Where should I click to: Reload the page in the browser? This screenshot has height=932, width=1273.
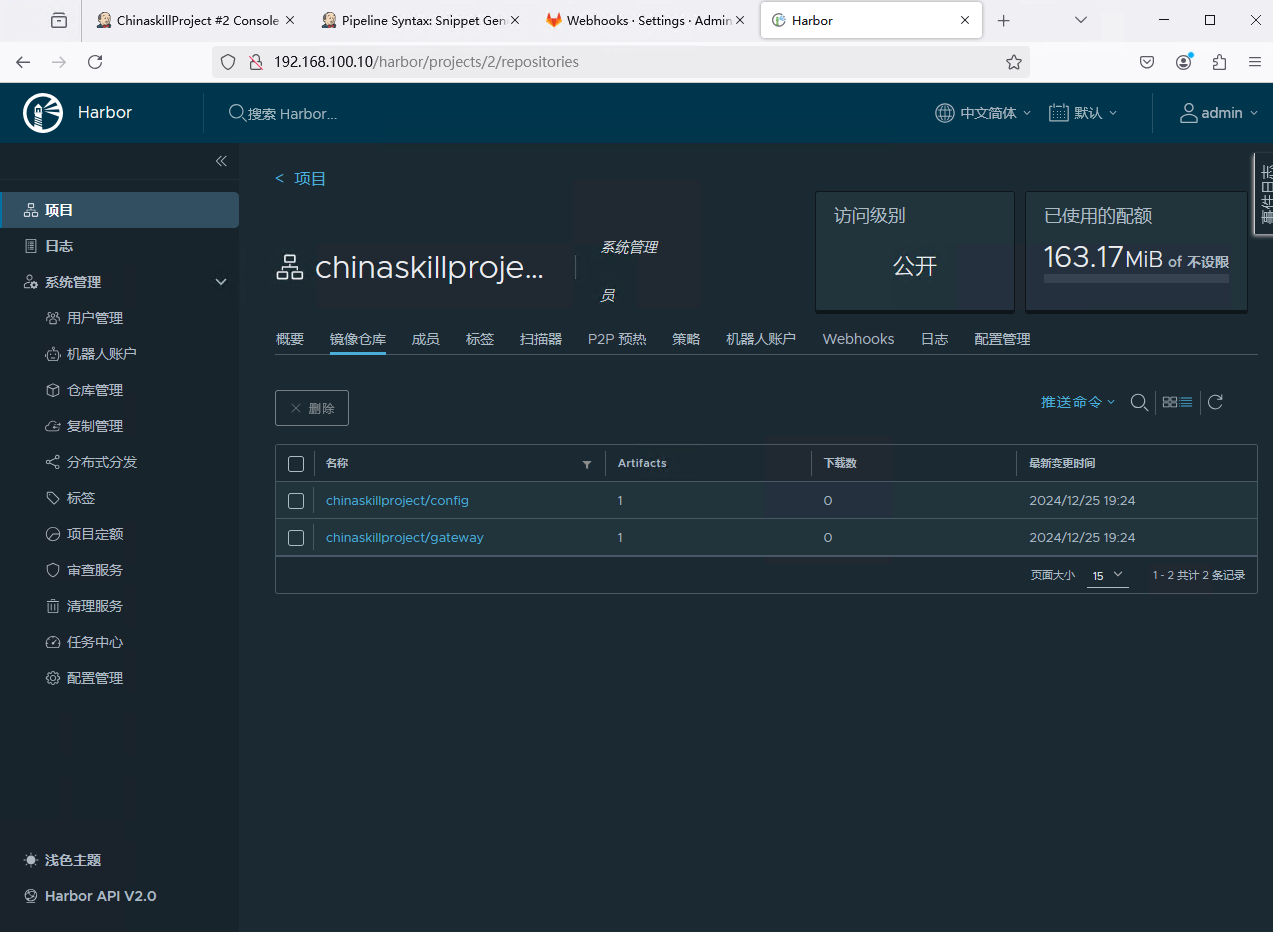95,62
